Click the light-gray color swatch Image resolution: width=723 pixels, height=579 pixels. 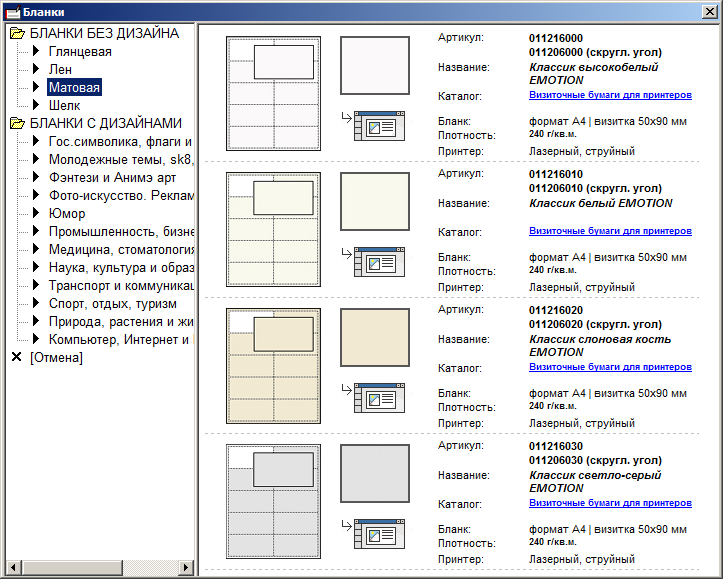(375, 473)
